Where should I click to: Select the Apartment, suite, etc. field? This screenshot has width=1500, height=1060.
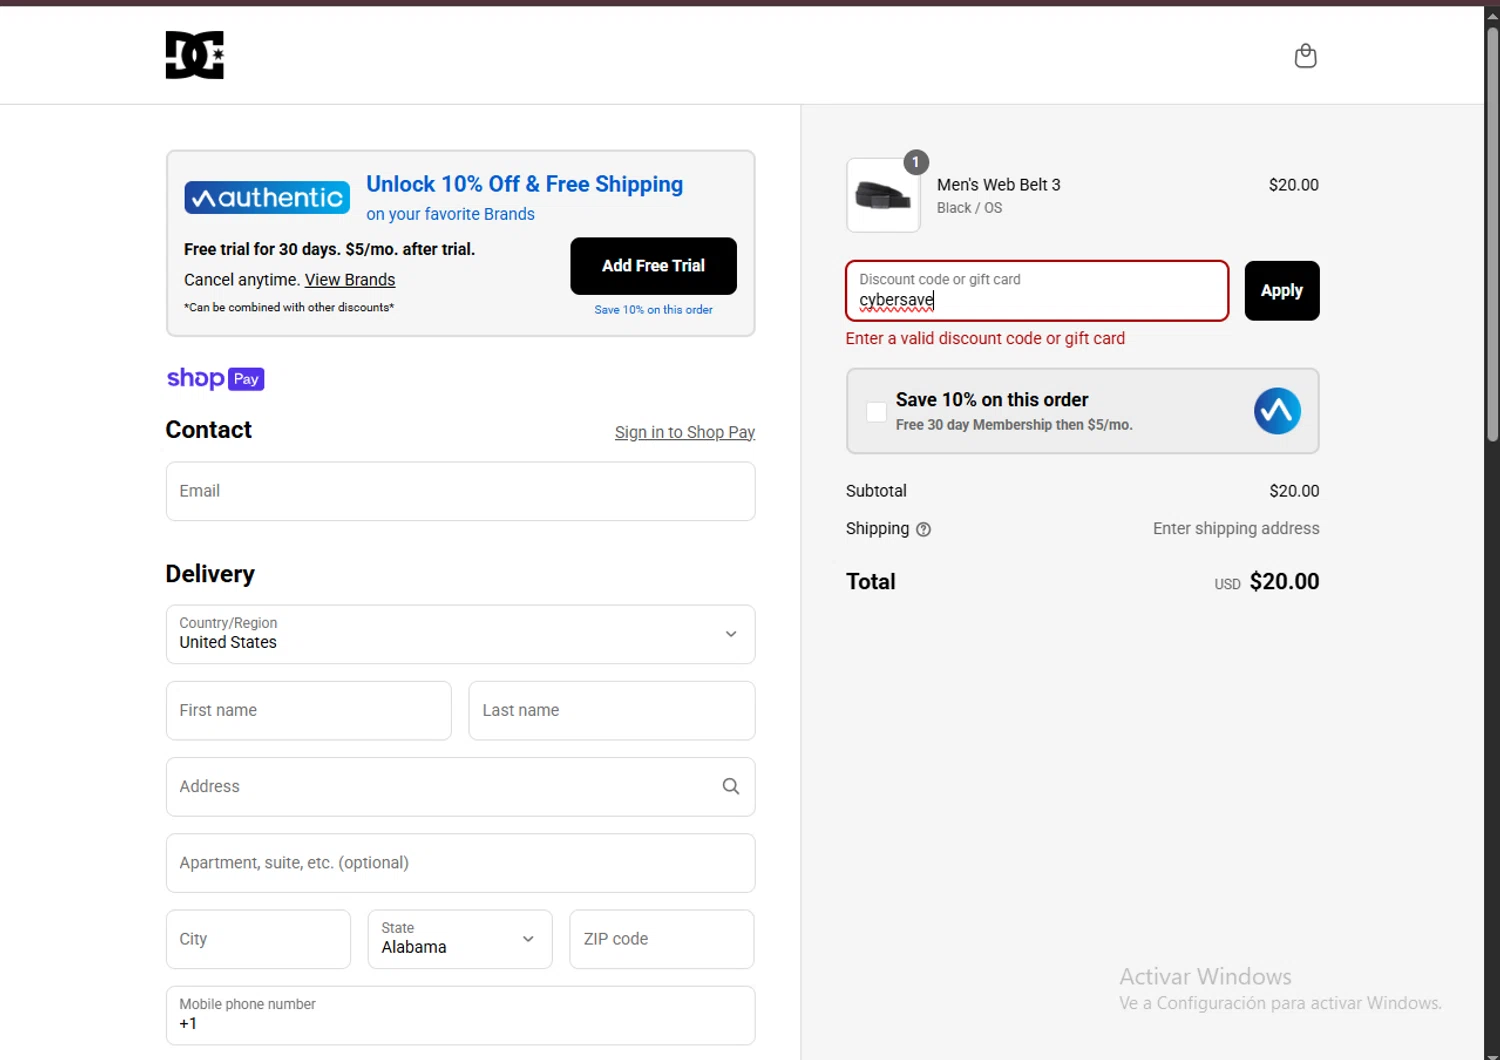460,863
